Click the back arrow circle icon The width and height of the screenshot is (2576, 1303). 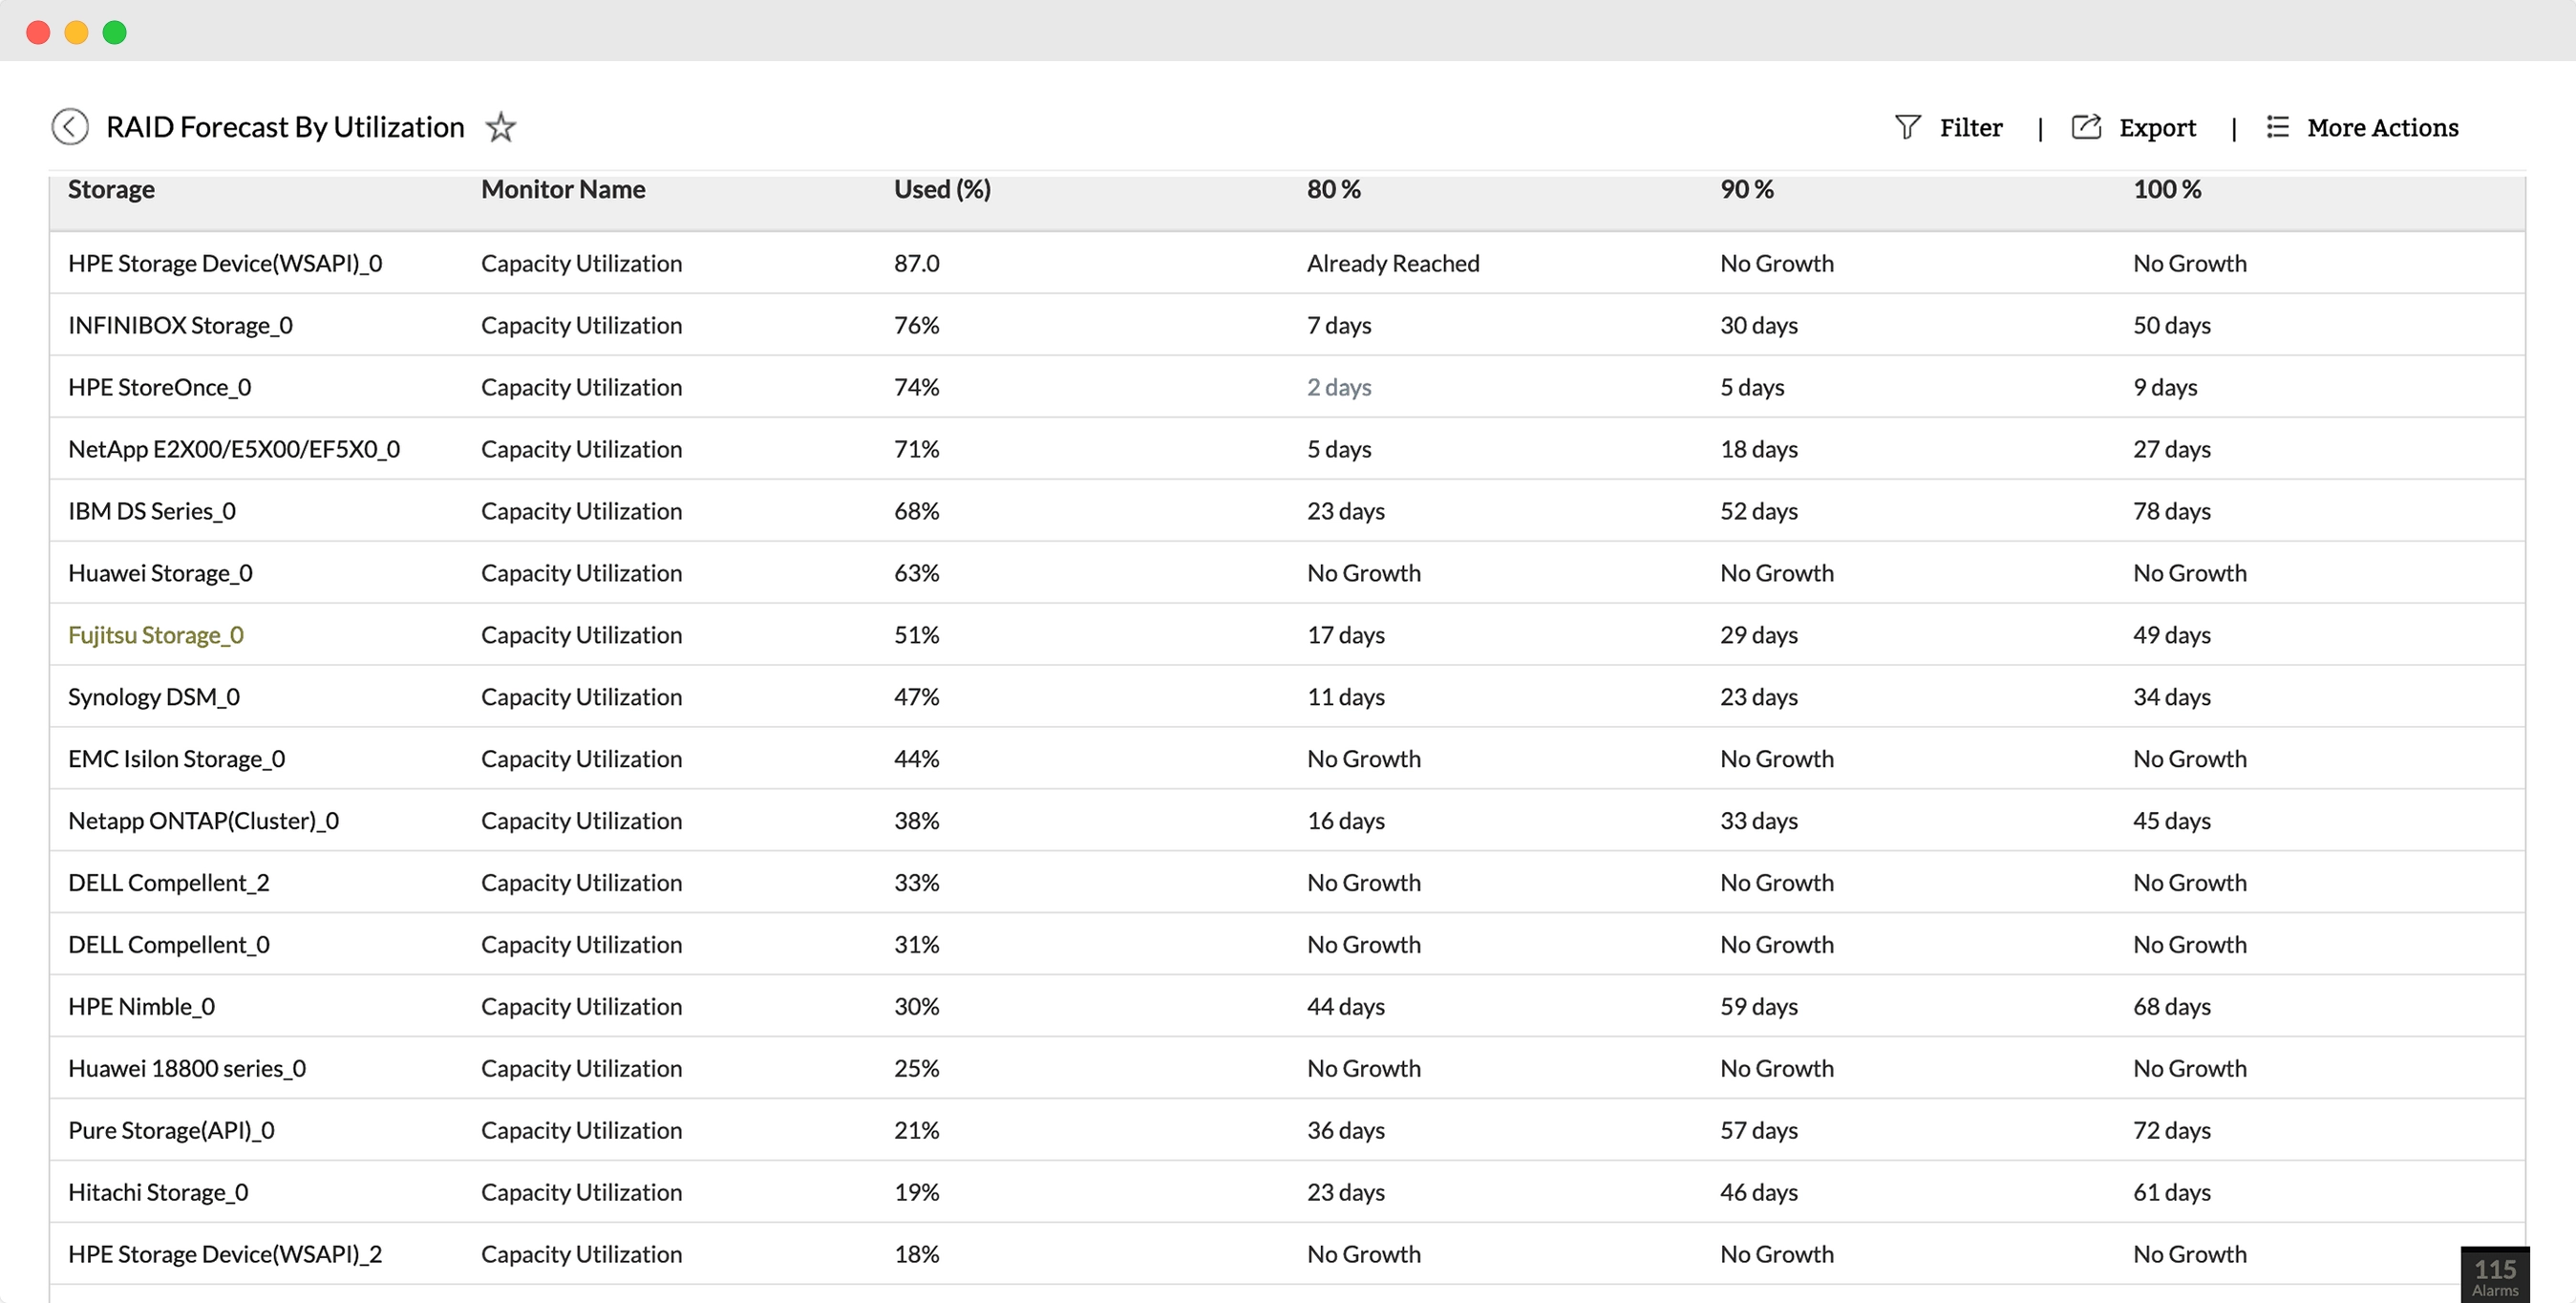70,127
